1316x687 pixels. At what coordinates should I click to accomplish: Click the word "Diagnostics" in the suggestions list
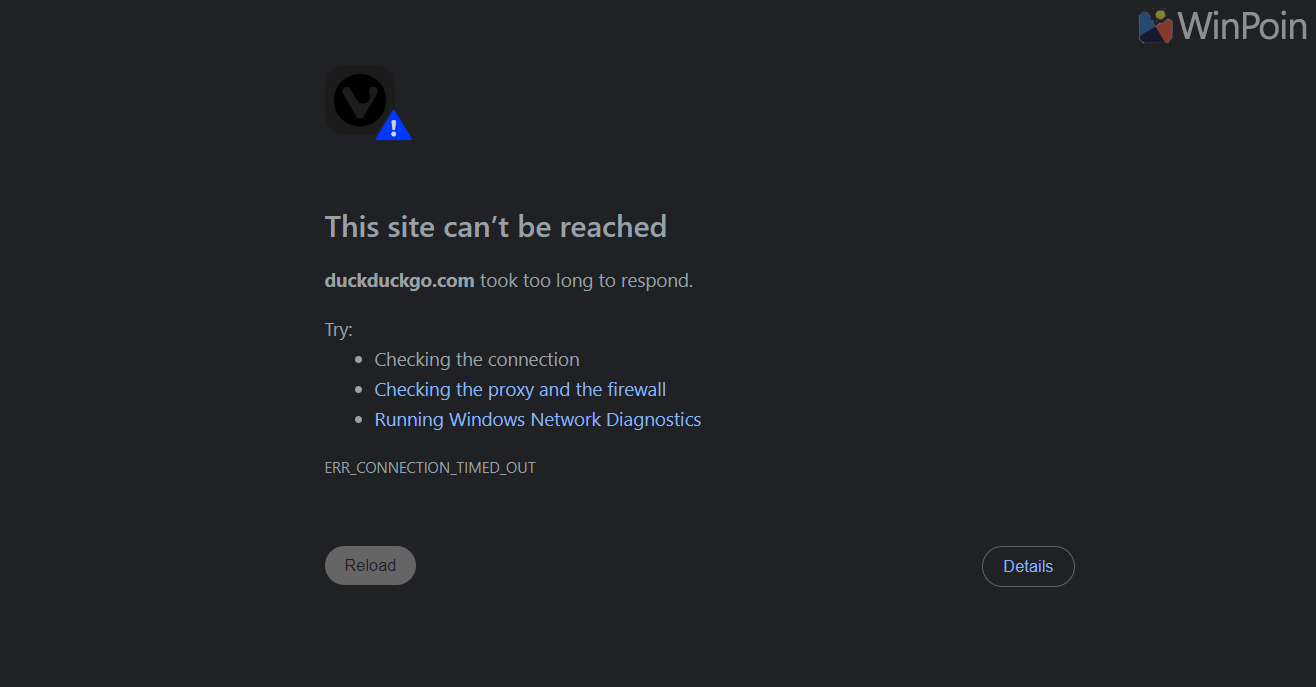653,420
